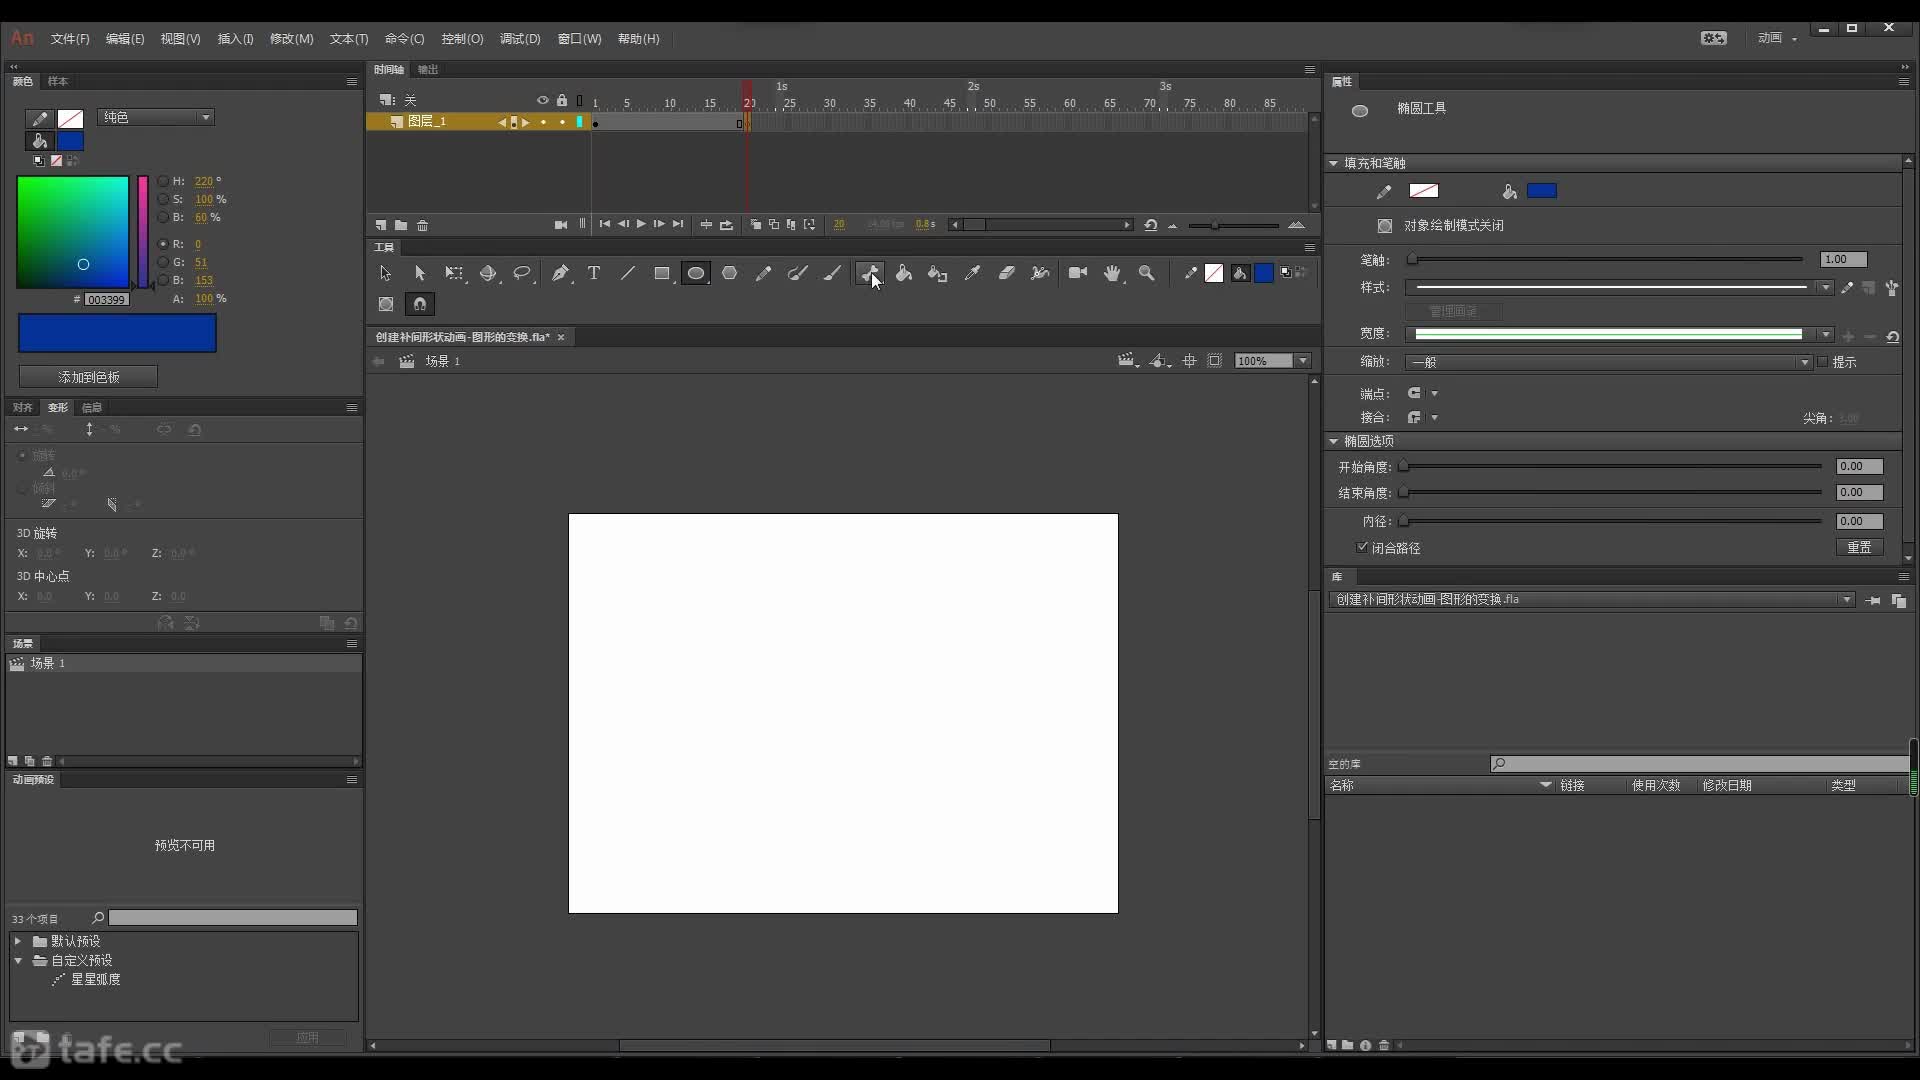Screen dimensions: 1920x1080
Task: Select the R radio button in color panel
Action: pyautogui.click(x=163, y=244)
